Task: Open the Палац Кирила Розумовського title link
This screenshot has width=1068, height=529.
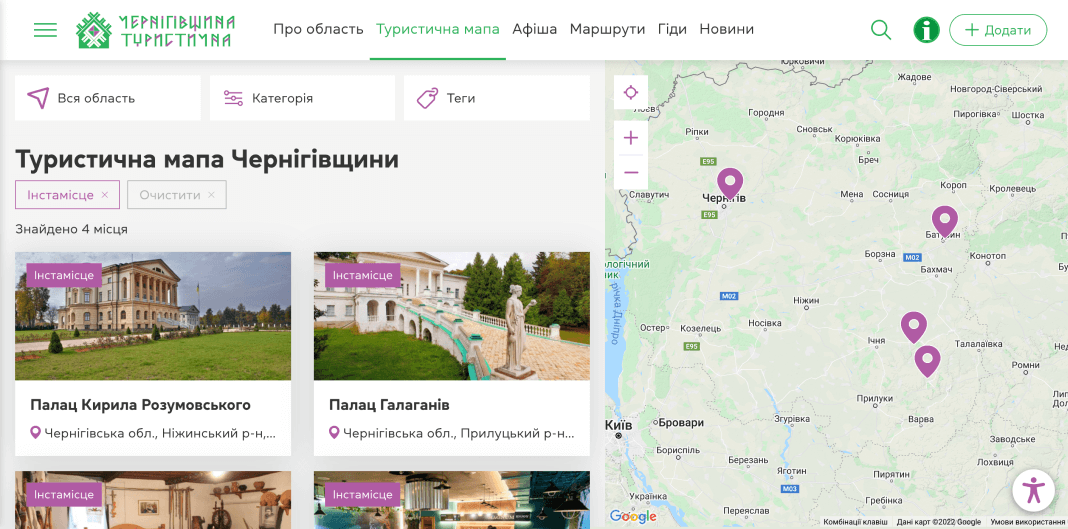Action: click(x=140, y=405)
